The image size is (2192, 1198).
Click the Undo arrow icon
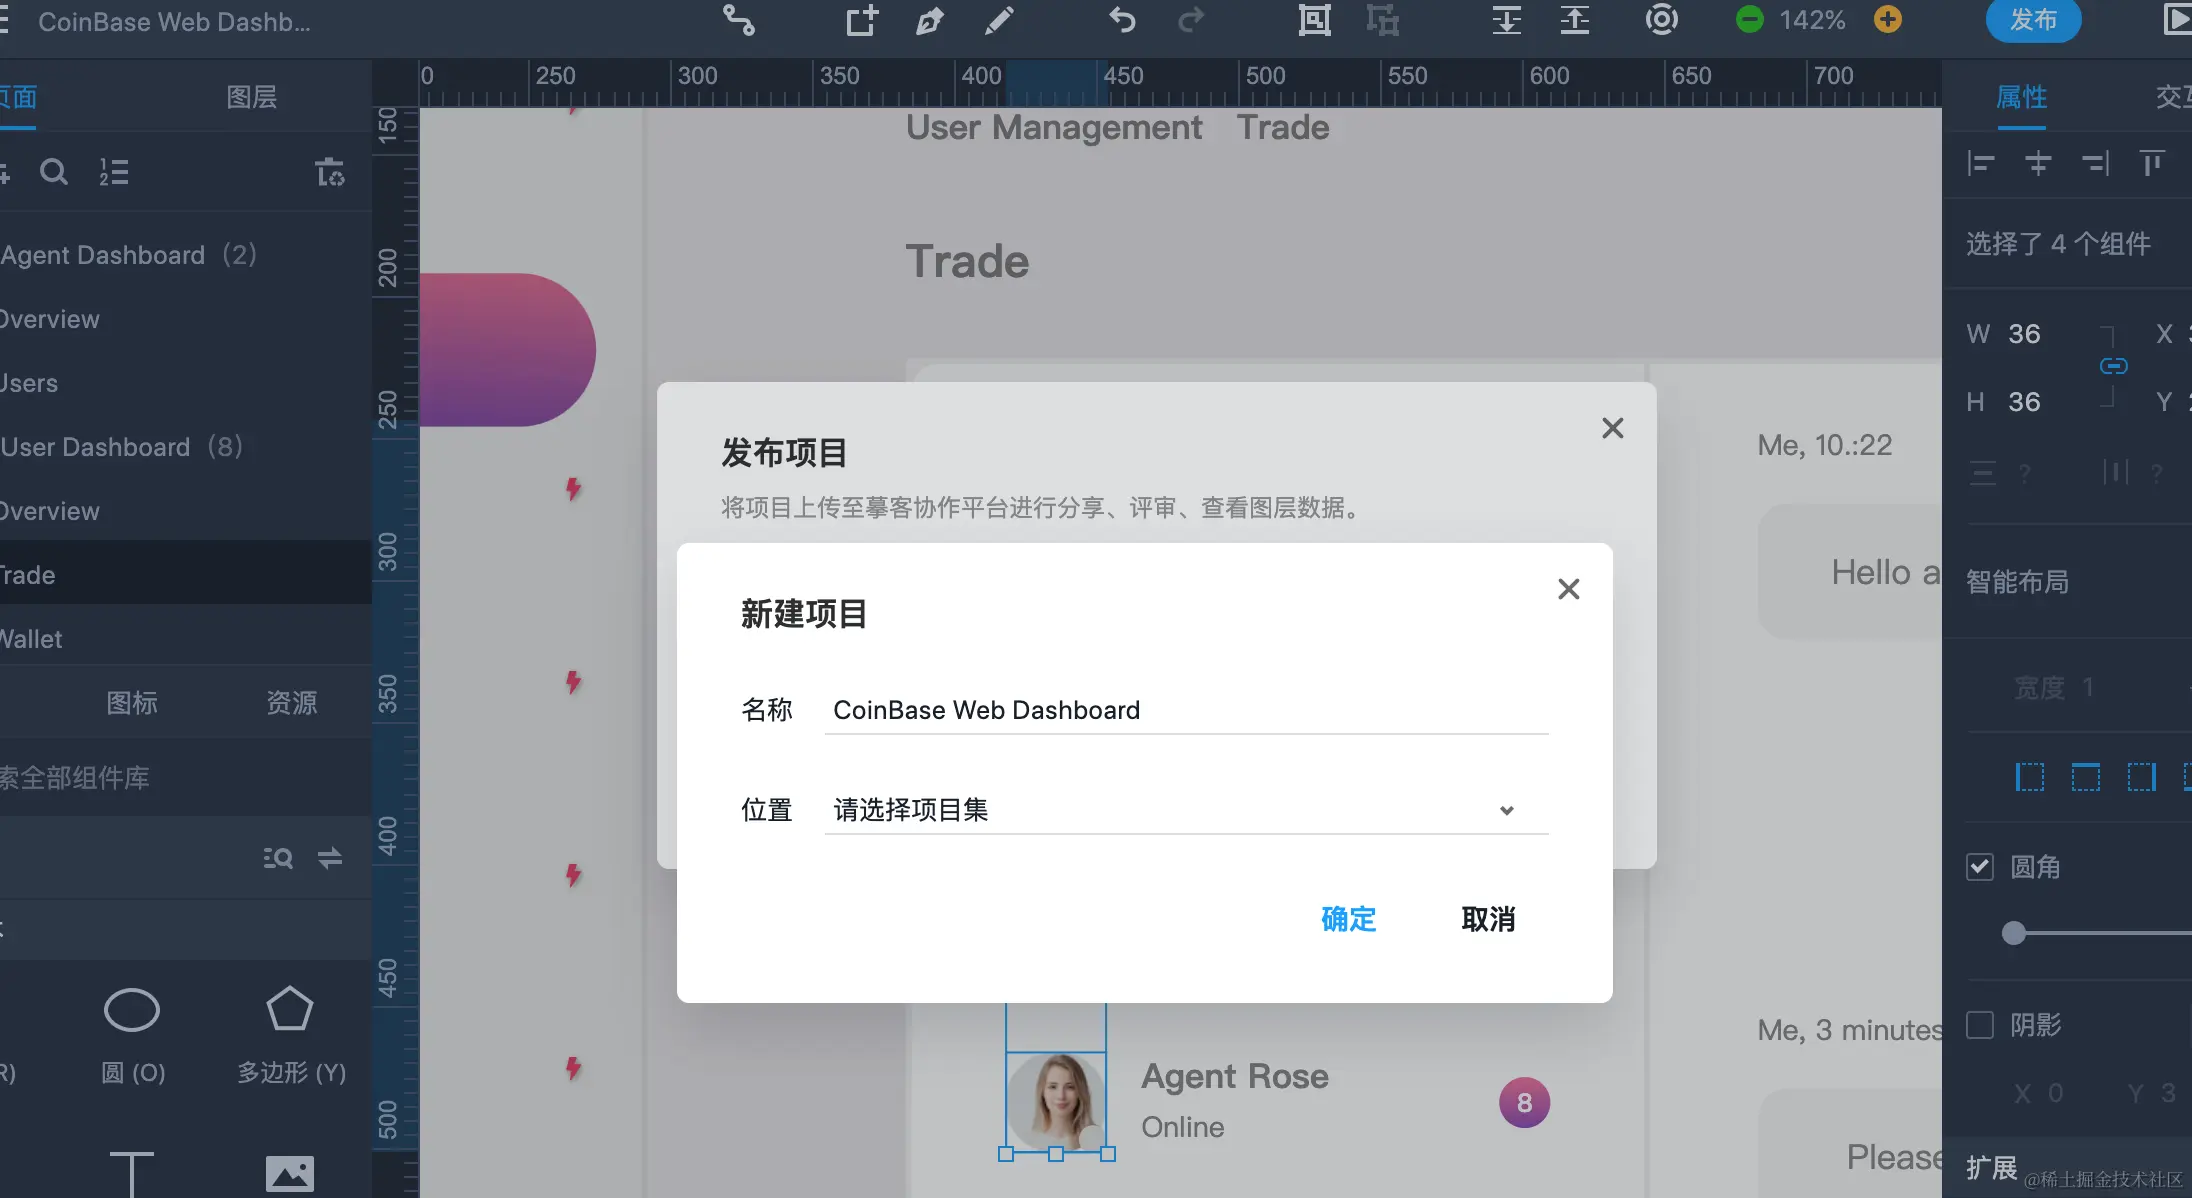click(1122, 21)
